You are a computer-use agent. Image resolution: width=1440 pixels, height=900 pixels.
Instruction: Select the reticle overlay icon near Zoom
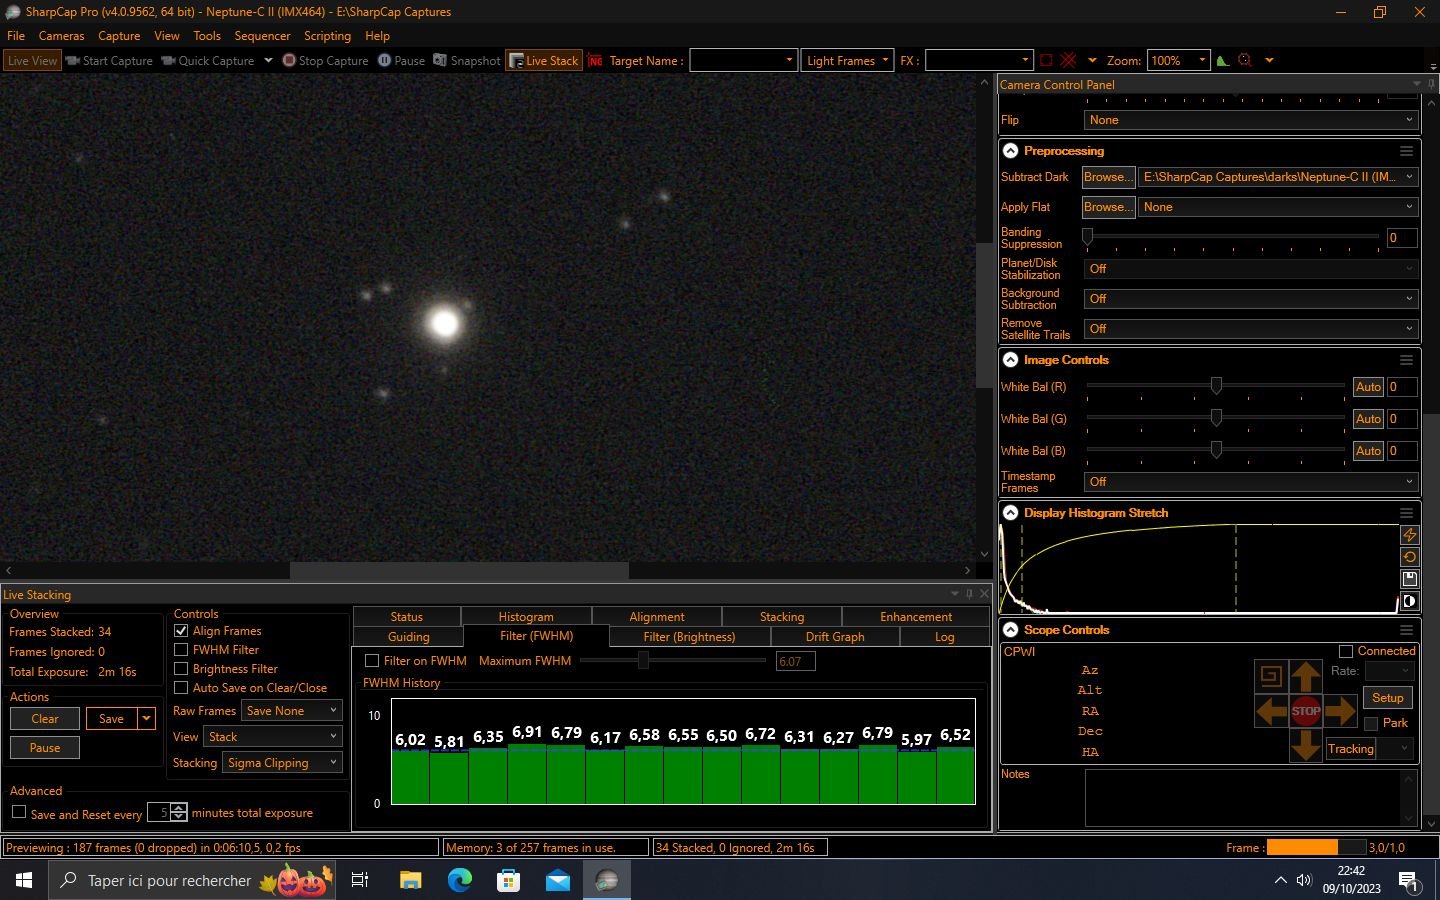pyautogui.click(x=1246, y=60)
